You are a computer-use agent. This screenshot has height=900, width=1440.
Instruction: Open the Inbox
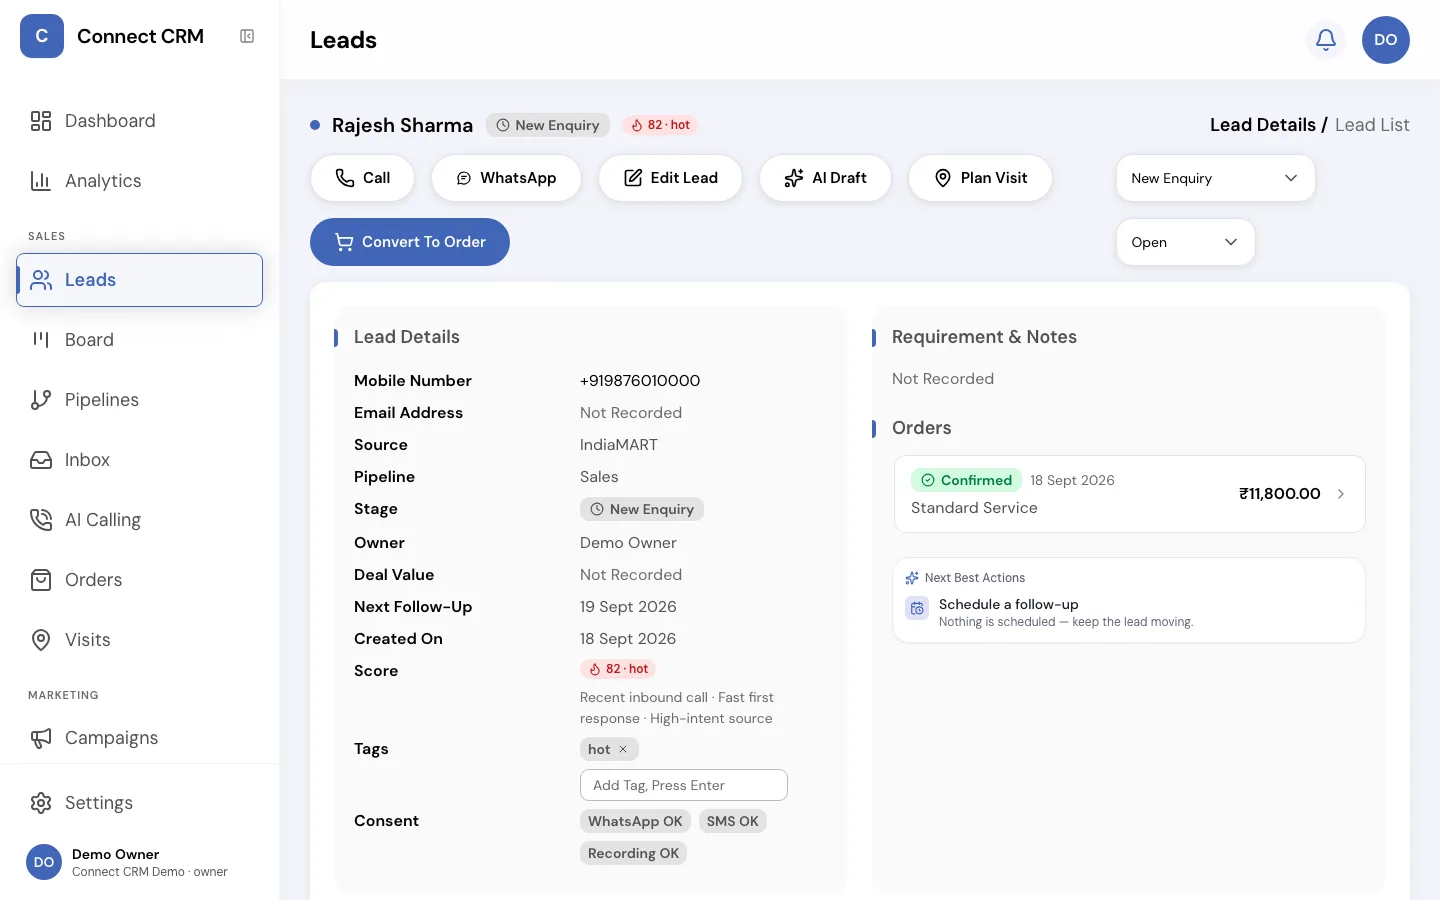(139, 460)
